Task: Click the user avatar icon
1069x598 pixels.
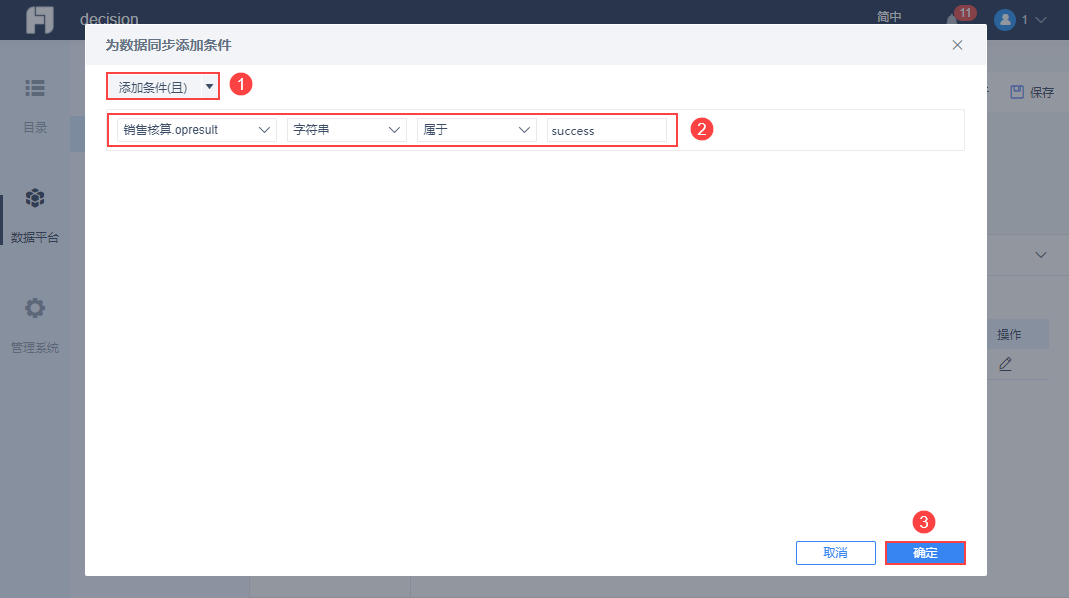Action: click(x=1005, y=20)
